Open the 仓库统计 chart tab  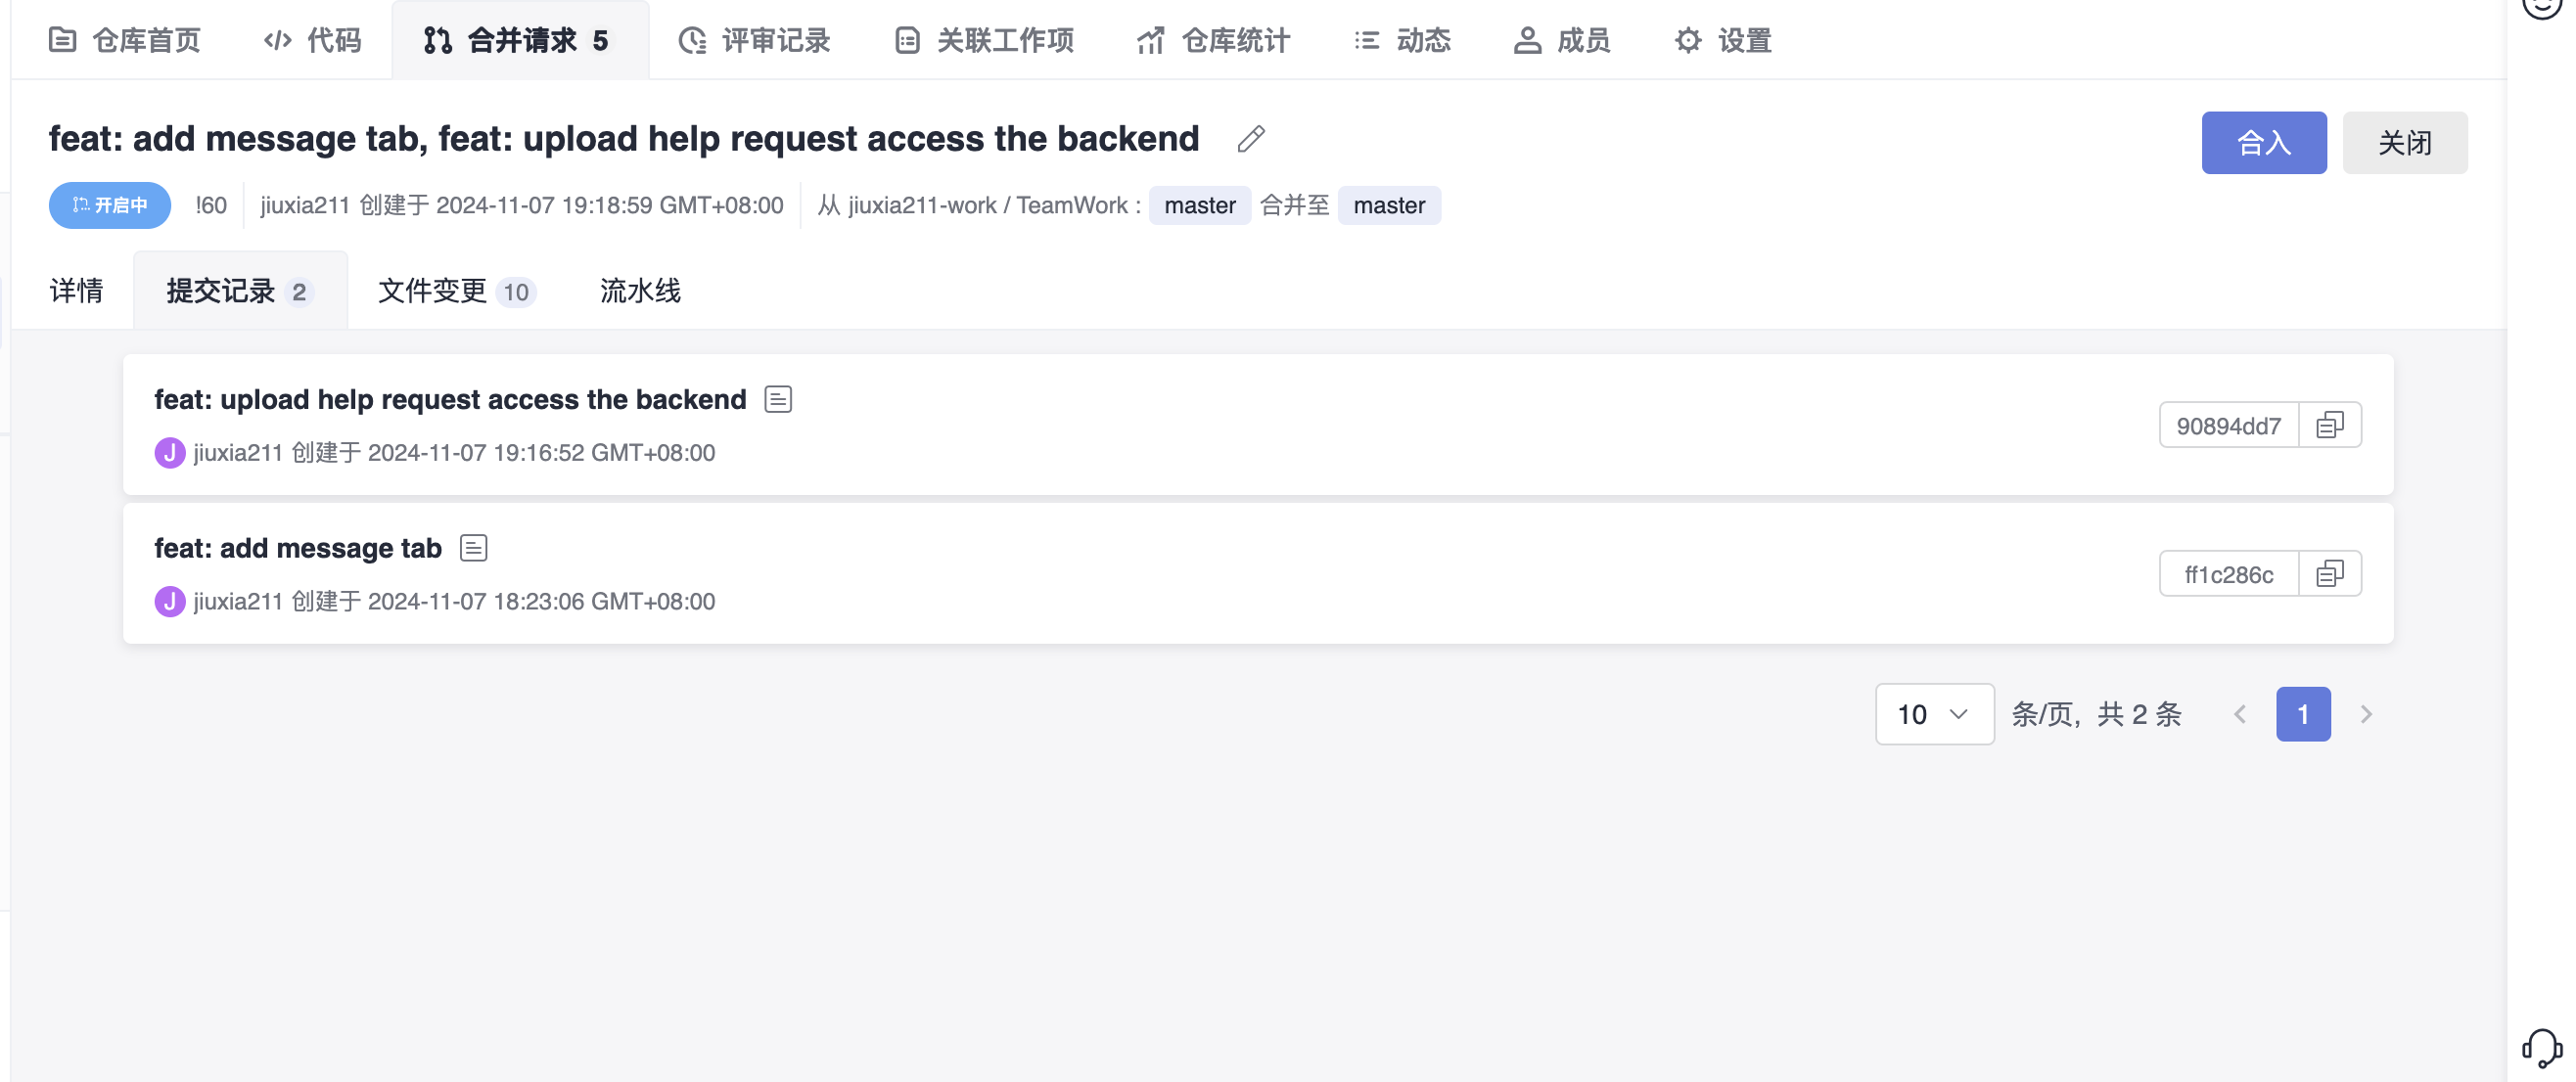pos(1213,41)
